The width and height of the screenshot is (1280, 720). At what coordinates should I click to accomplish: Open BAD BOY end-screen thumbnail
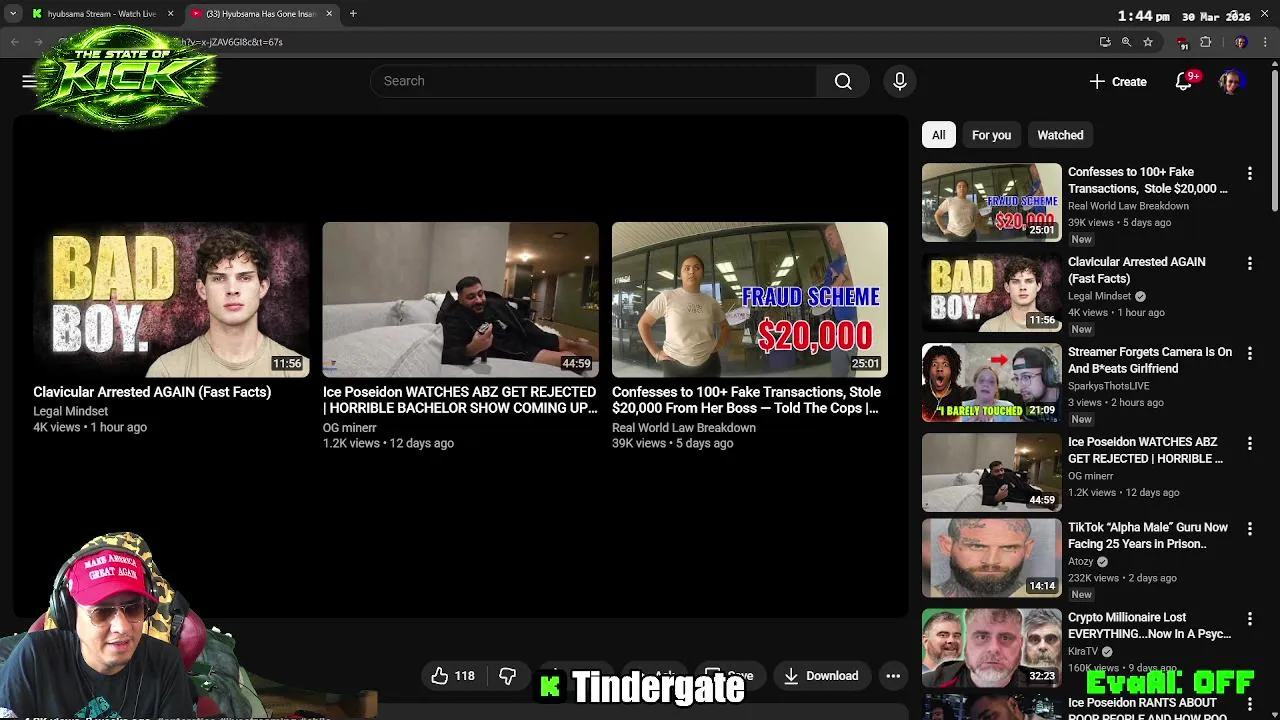[171, 299]
